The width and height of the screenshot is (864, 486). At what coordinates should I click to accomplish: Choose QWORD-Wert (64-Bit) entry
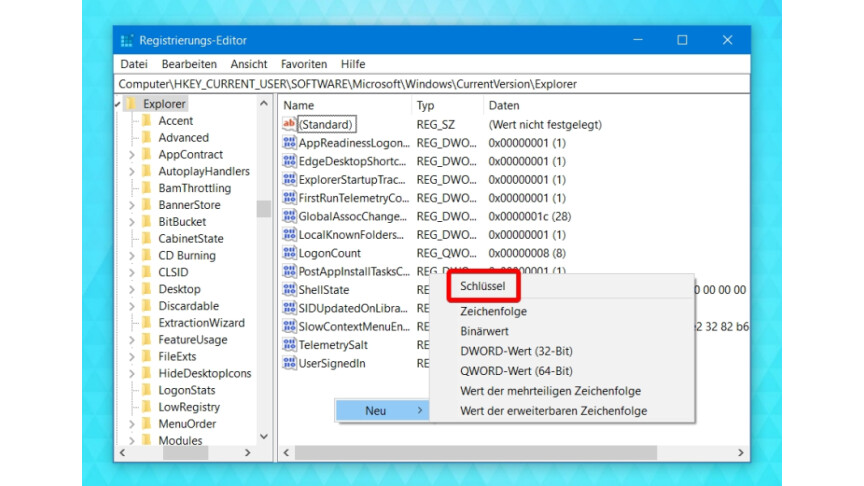point(516,371)
